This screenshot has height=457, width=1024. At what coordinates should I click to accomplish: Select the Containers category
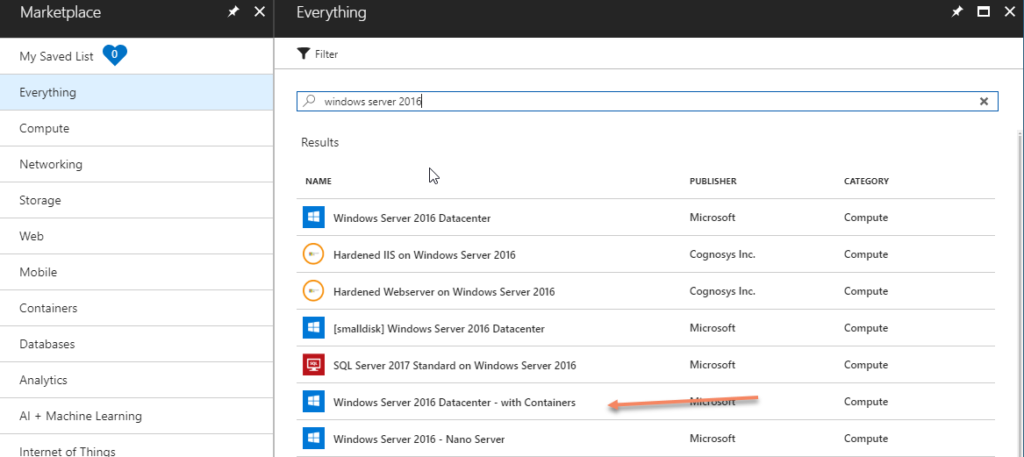[136, 308]
